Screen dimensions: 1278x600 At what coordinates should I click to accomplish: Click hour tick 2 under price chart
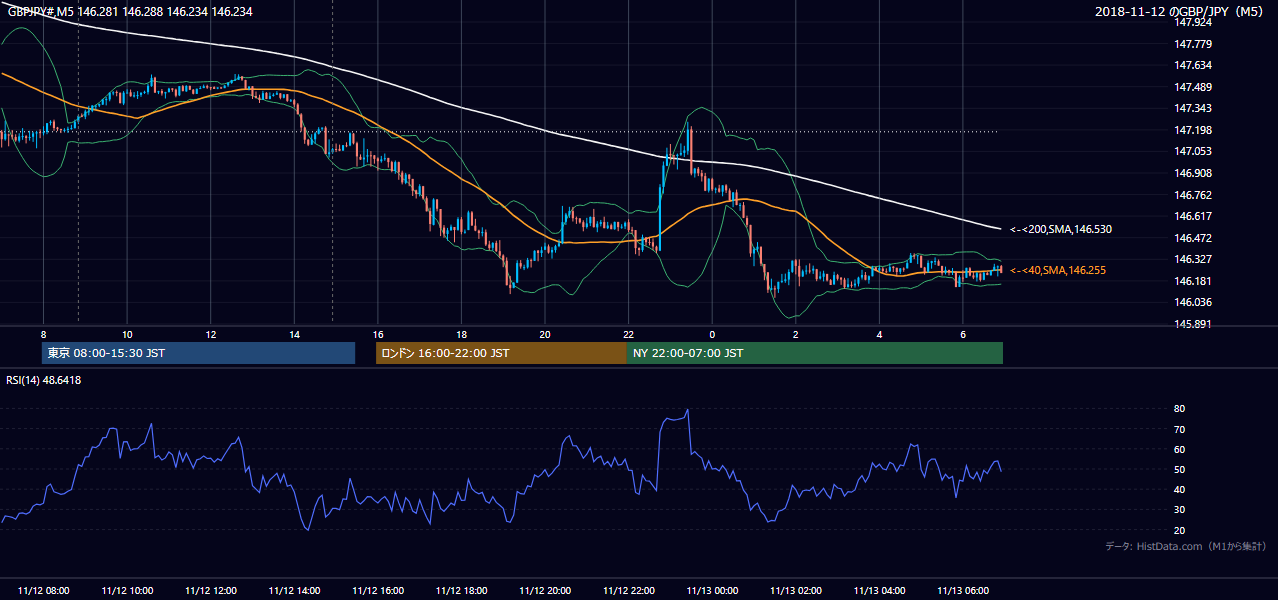(x=796, y=334)
